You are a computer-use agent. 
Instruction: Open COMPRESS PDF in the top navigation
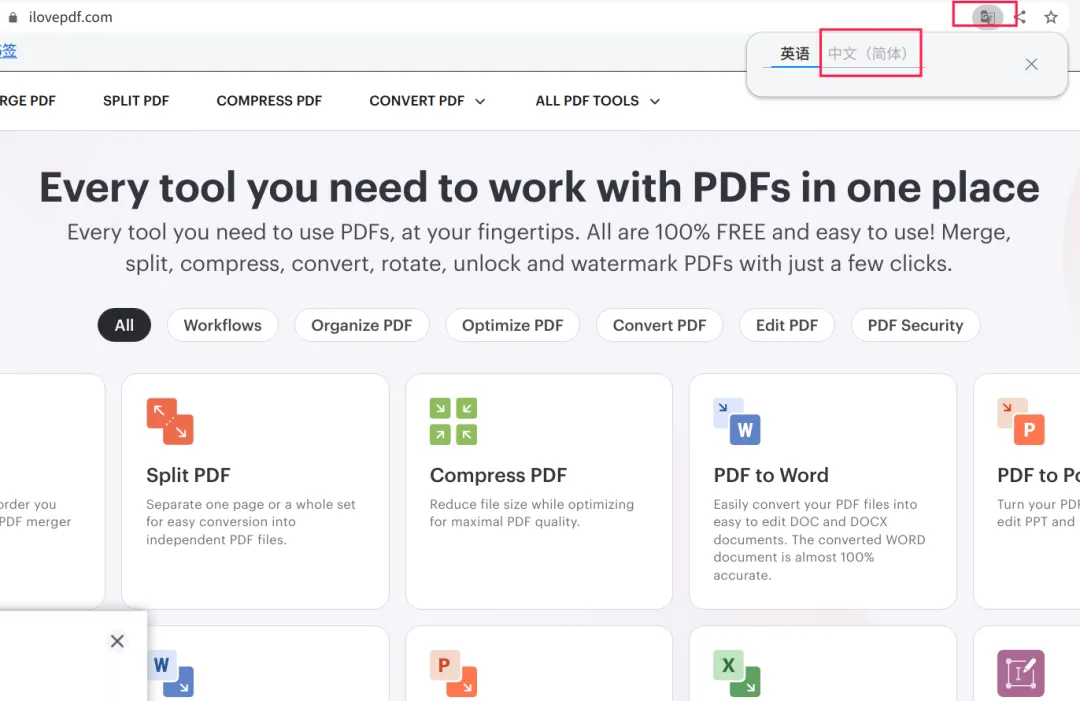tap(269, 101)
